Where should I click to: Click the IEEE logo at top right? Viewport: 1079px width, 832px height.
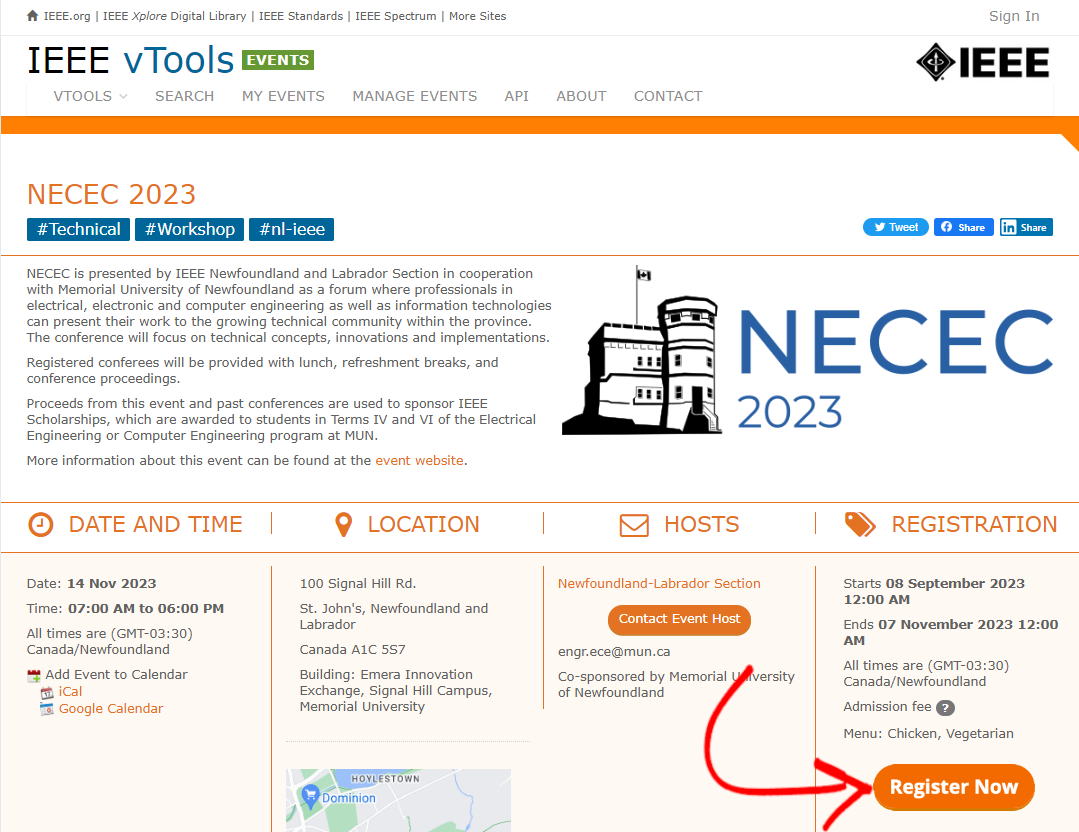pyautogui.click(x=982, y=62)
